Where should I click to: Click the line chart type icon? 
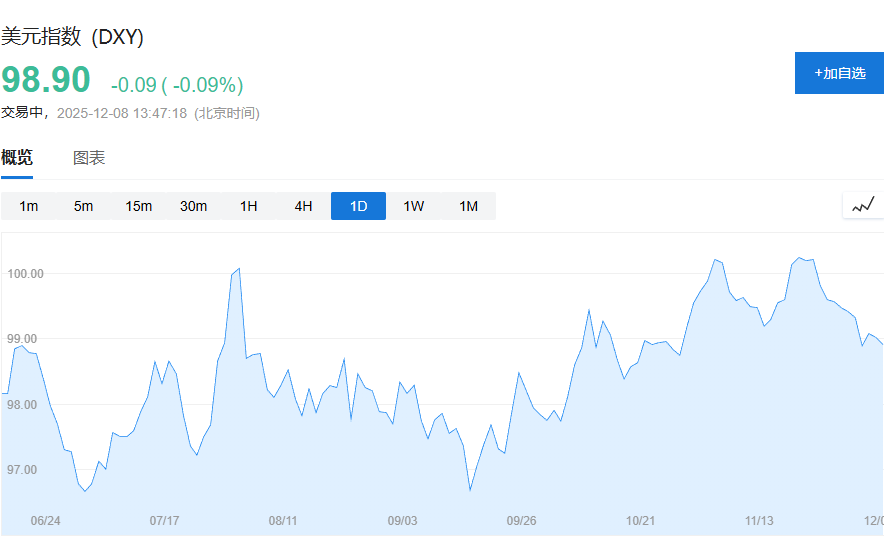[x=863, y=205]
